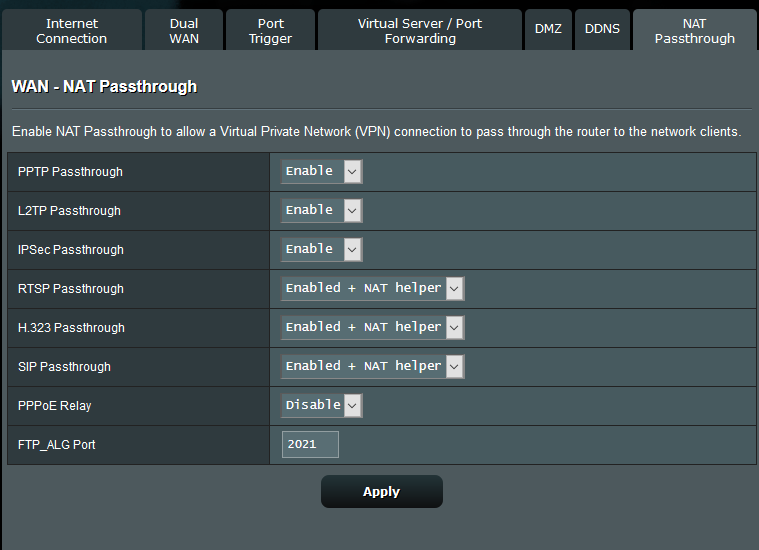Open the Dual WAN tab

(x=184, y=31)
